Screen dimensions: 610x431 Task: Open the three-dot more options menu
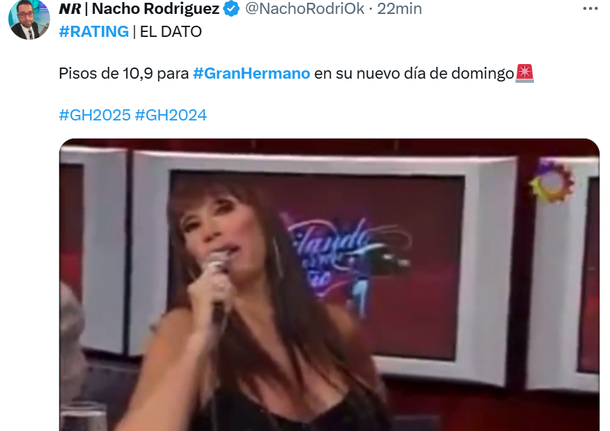click(590, 9)
